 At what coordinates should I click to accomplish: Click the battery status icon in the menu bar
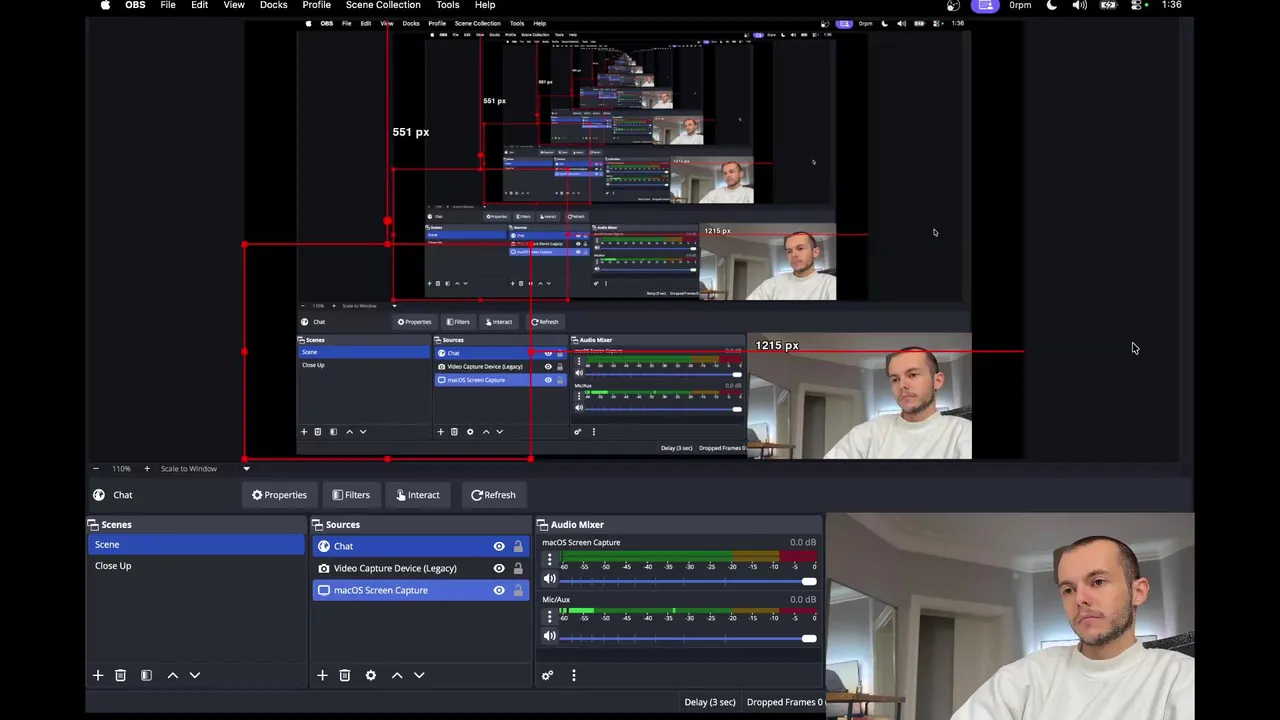point(1108,5)
